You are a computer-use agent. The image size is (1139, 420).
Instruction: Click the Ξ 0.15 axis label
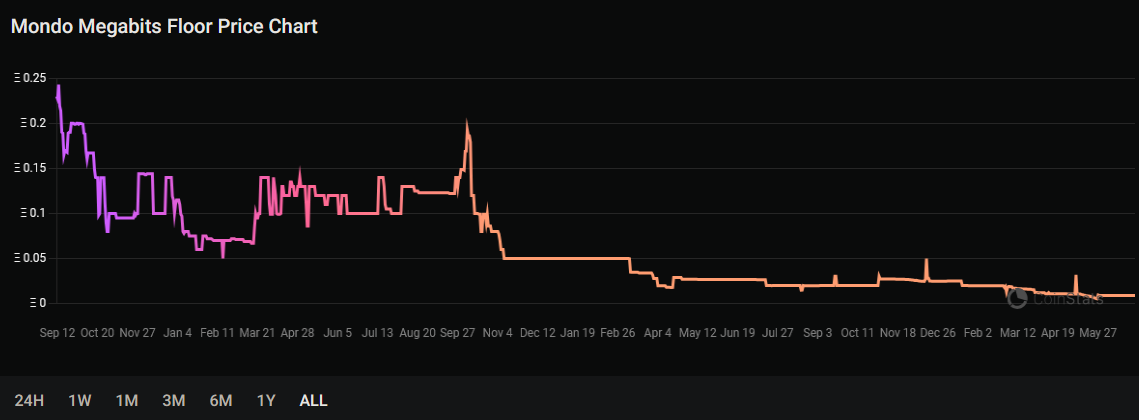click(x=30, y=169)
